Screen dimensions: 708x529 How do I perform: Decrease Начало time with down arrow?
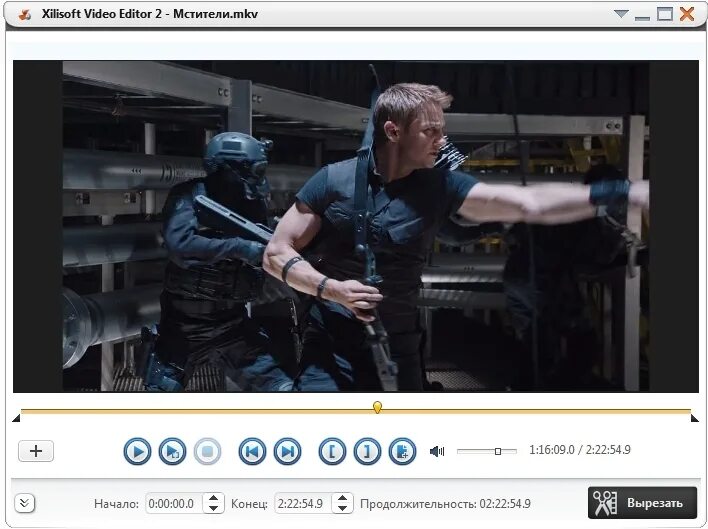click(x=213, y=509)
